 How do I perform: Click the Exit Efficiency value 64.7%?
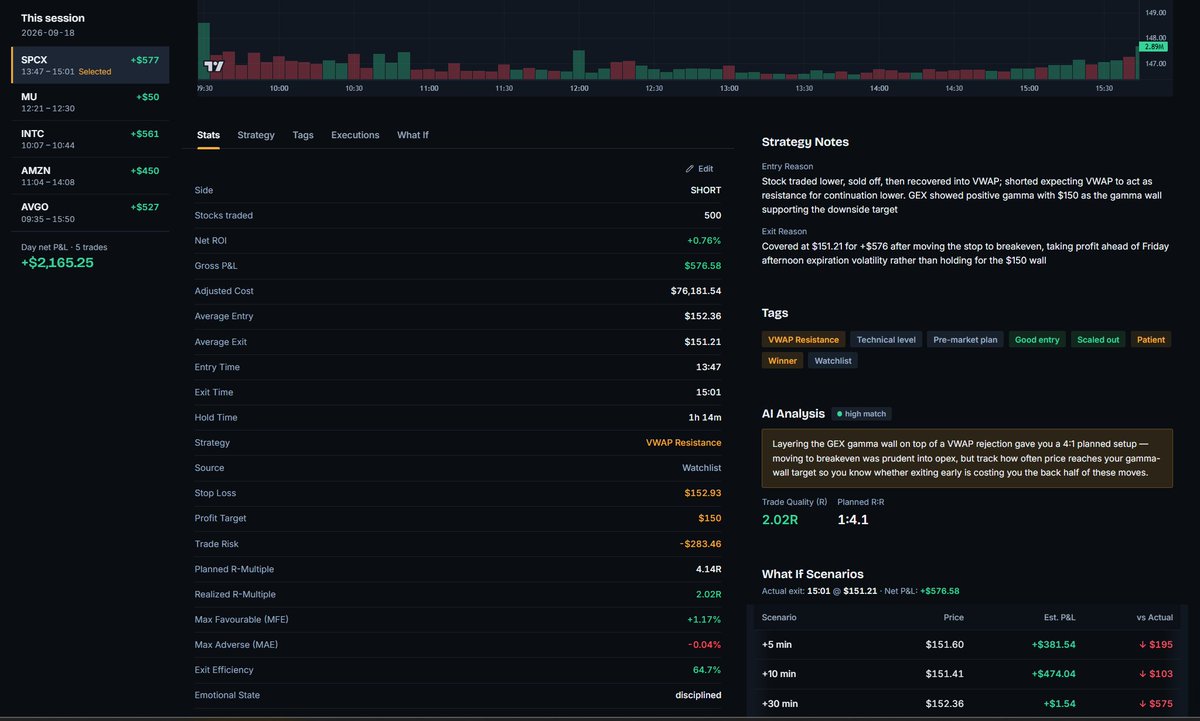pyautogui.click(x=706, y=670)
